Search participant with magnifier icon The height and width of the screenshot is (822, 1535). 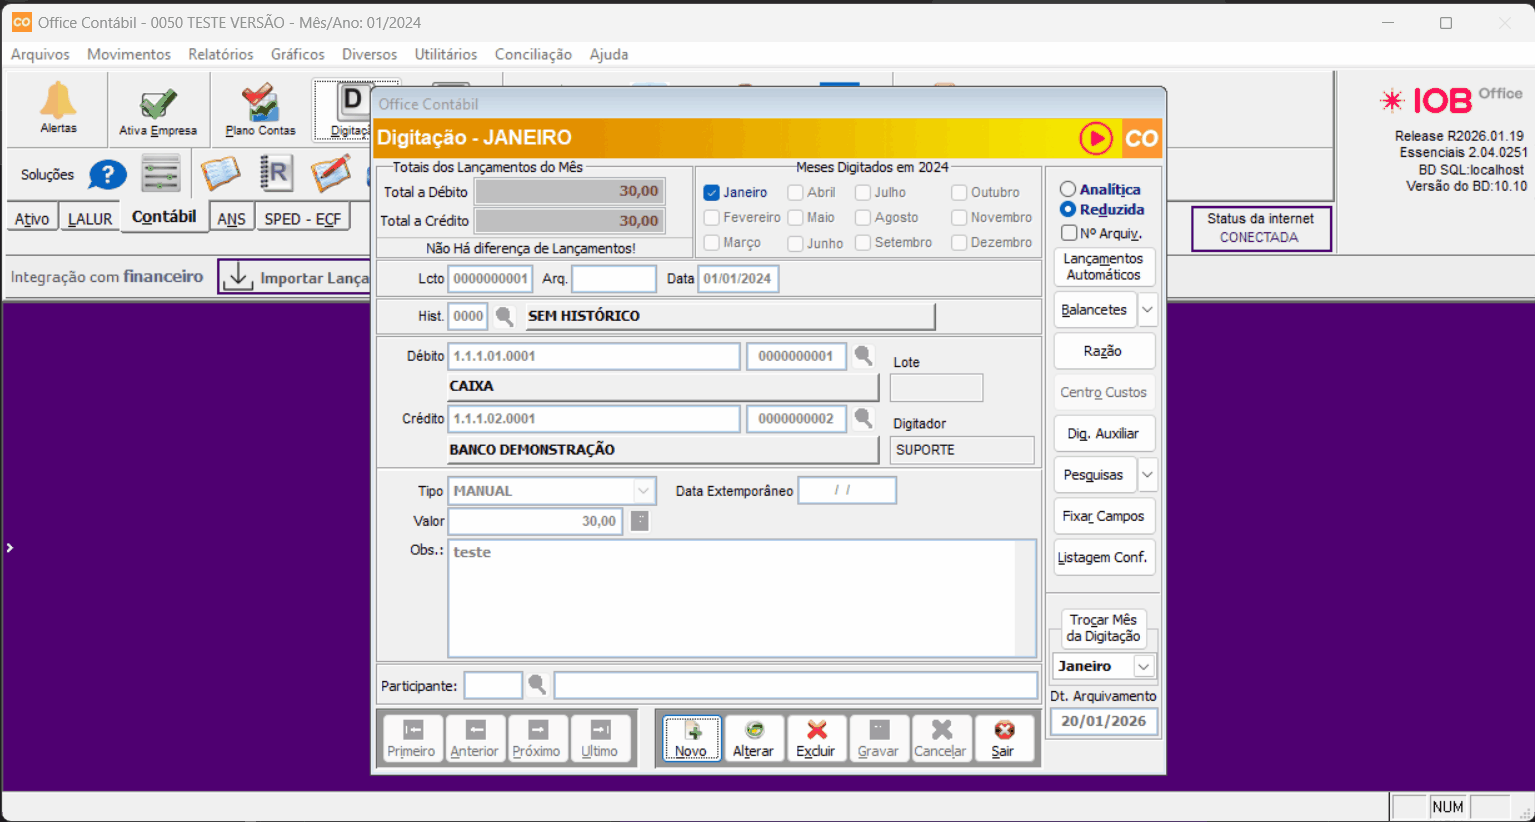coord(537,685)
